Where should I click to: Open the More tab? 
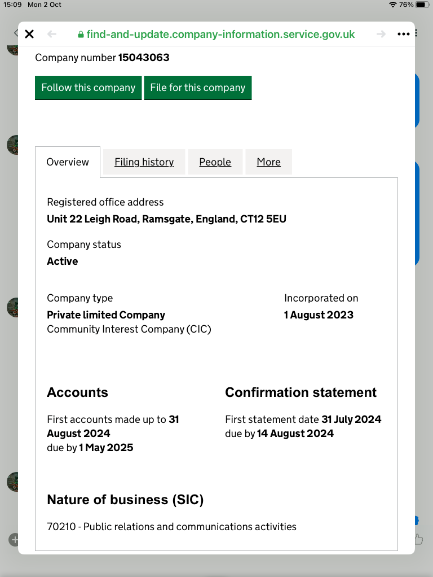269,162
